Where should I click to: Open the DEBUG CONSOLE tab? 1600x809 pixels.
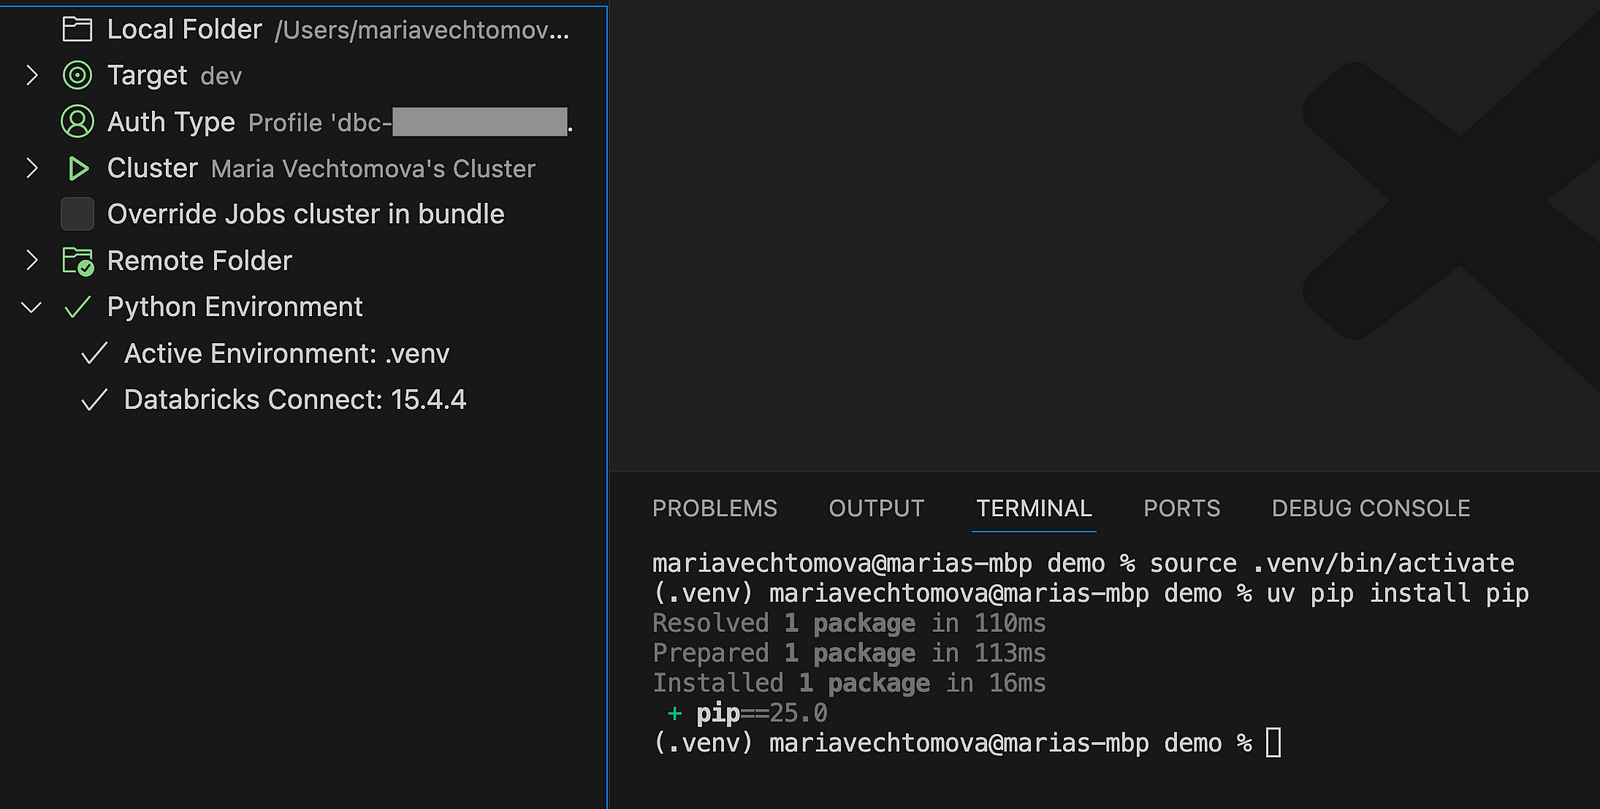click(1371, 508)
